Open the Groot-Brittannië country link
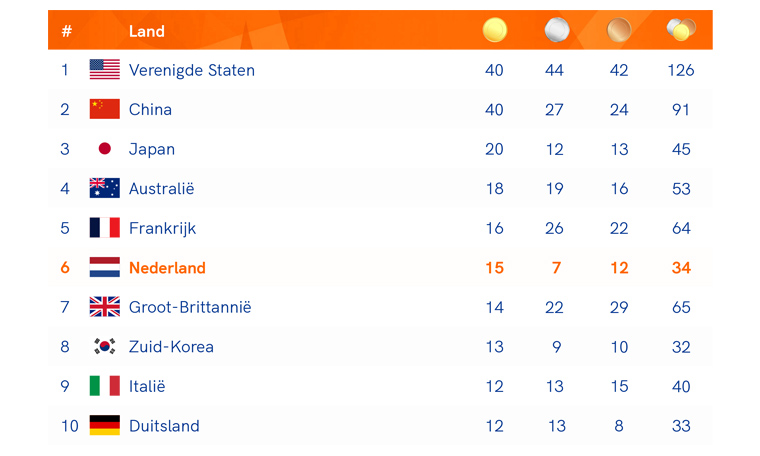The width and height of the screenshot is (760, 456). 190,307
